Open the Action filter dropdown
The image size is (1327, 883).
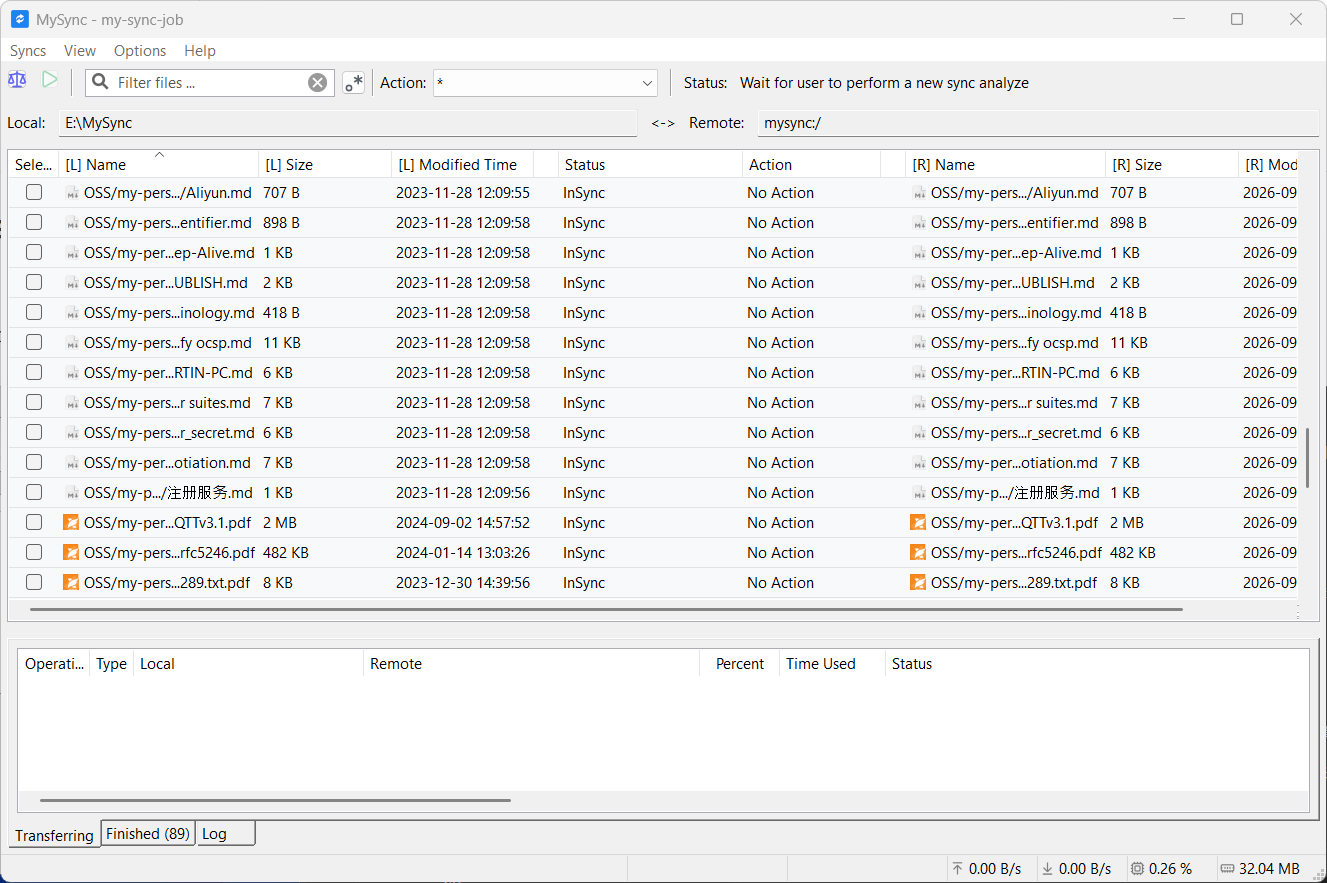(x=545, y=83)
